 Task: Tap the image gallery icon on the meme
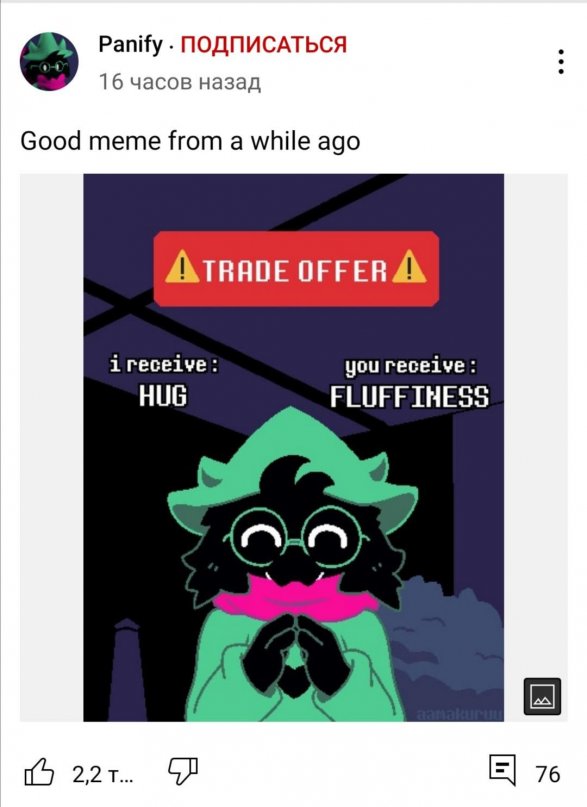[542, 696]
